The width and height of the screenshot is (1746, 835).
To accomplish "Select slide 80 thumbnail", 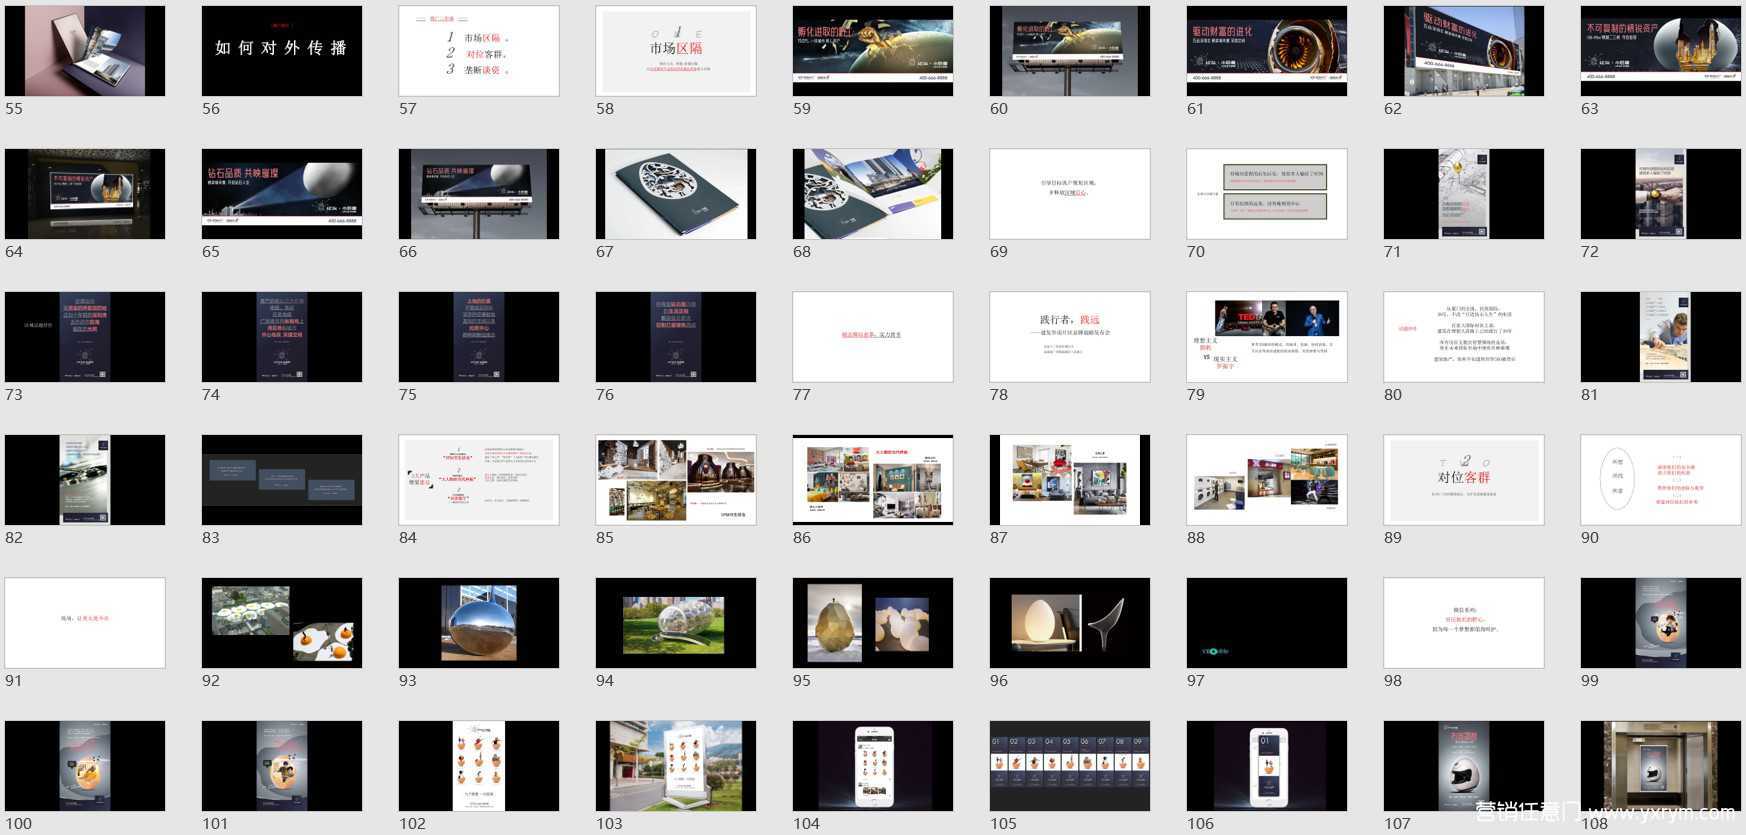I will [x=1464, y=337].
